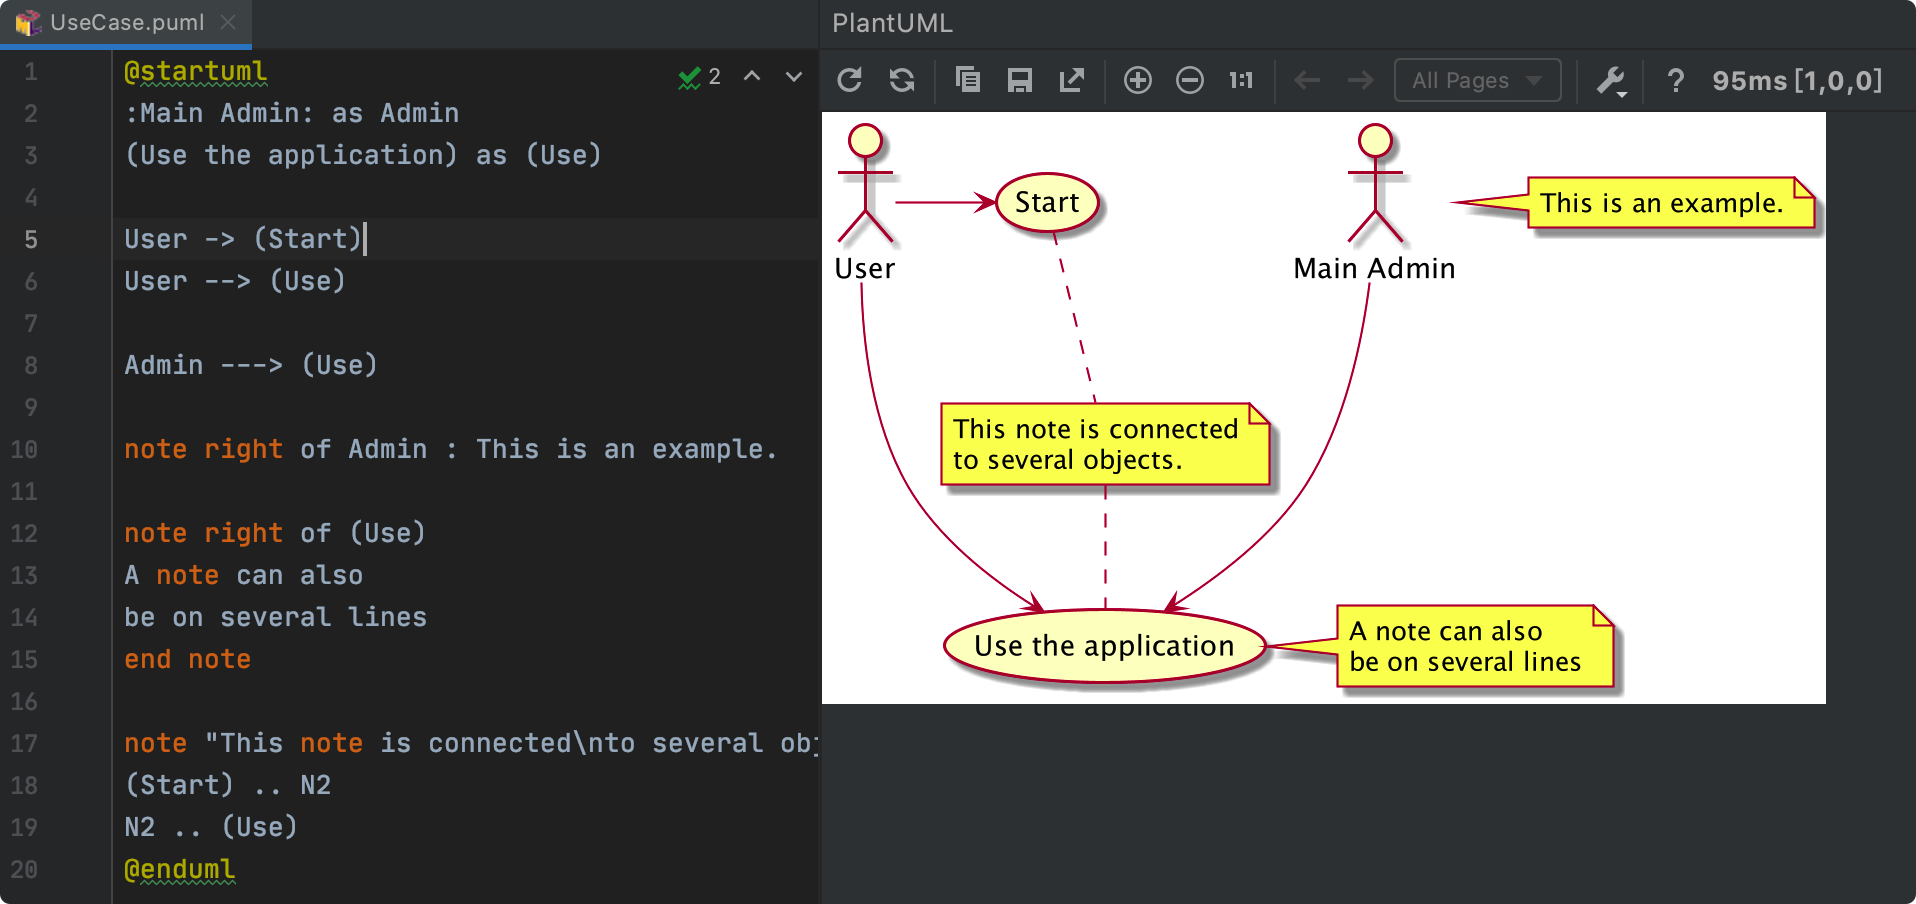The image size is (1916, 904).
Task: Click line 'note right of Admin'
Action: coord(450,449)
